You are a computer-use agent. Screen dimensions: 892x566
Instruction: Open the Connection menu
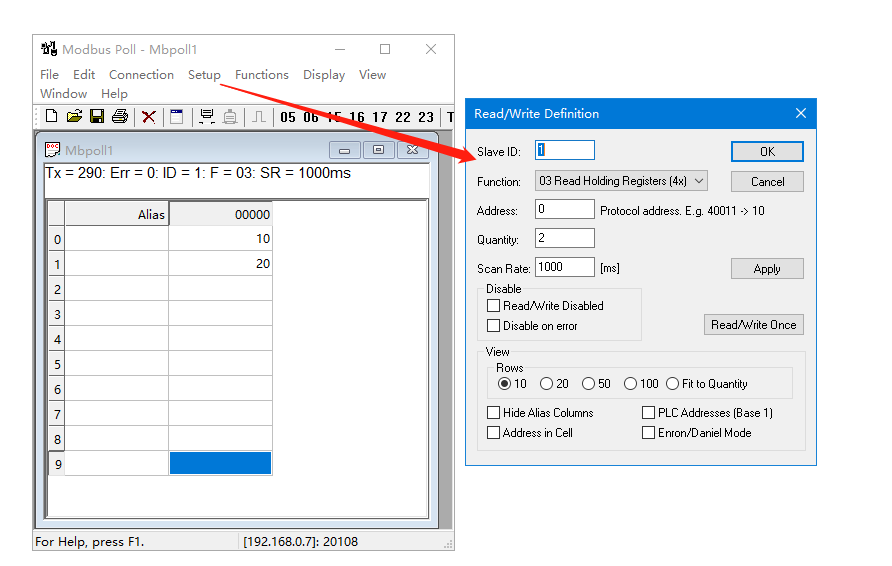pyautogui.click(x=141, y=75)
